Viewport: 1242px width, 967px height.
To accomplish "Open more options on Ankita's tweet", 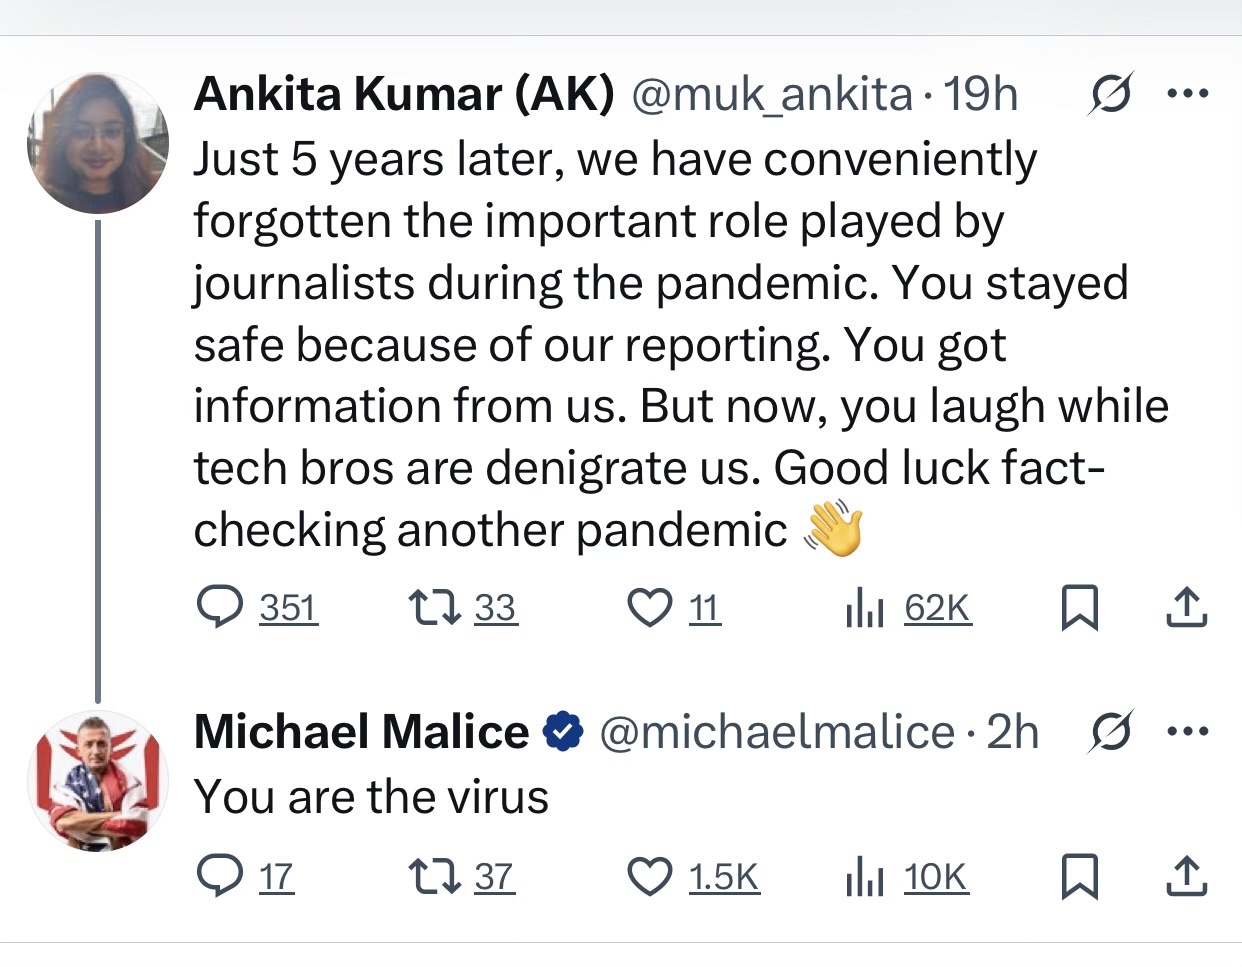I will click(x=1188, y=95).
